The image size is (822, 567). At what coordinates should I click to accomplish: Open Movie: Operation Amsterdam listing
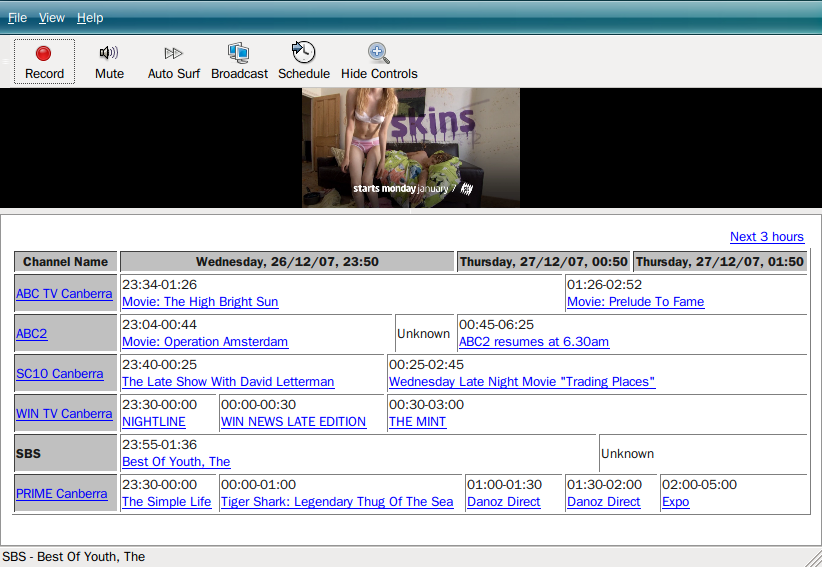pyautogui.click(x=205, y=342)
